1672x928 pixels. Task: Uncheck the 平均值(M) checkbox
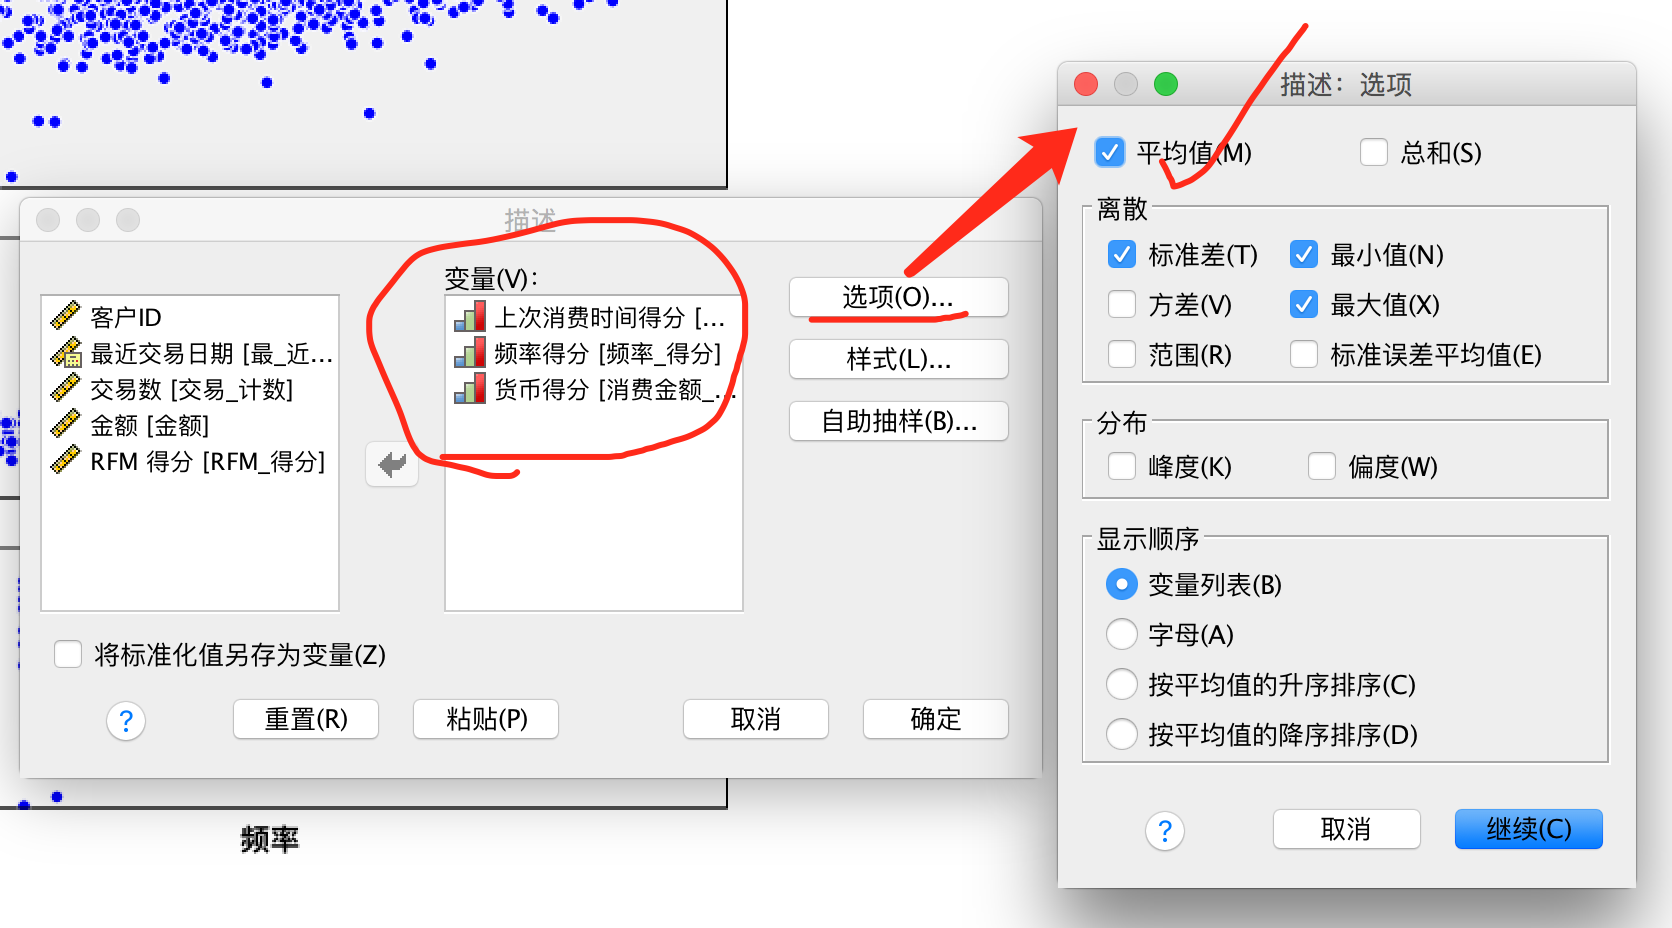point(1109,152)
